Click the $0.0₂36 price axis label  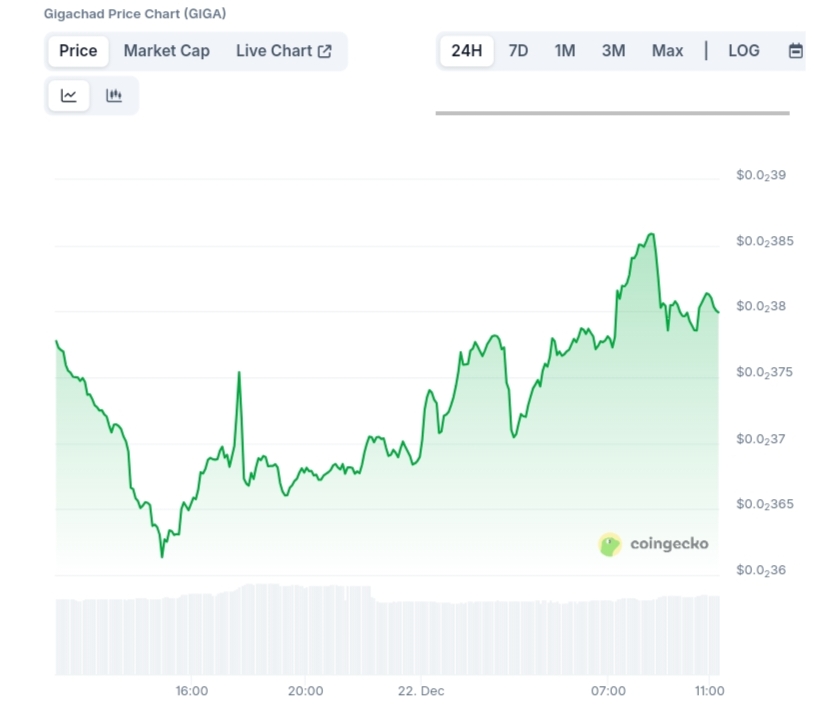761,571
